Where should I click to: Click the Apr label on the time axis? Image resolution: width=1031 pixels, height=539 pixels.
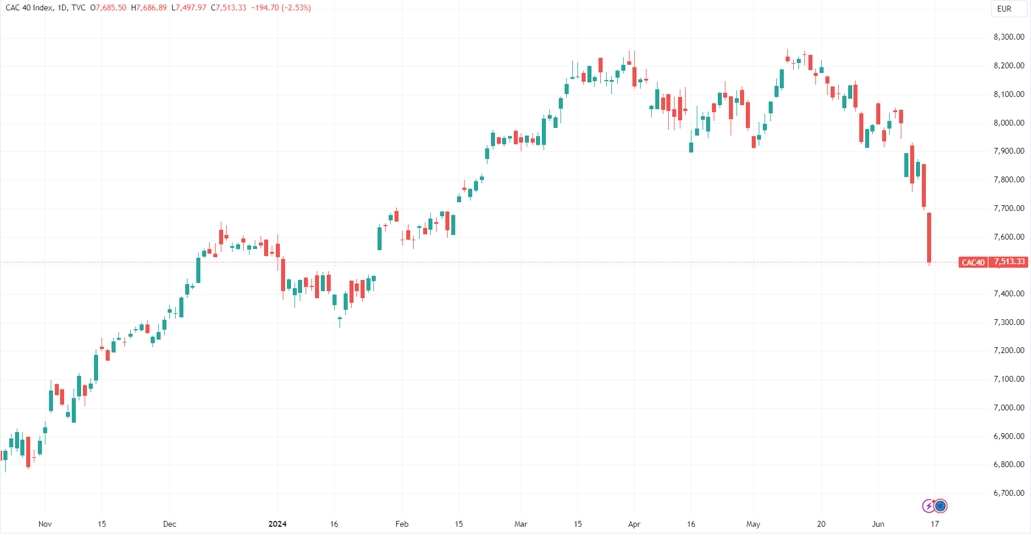632,523
